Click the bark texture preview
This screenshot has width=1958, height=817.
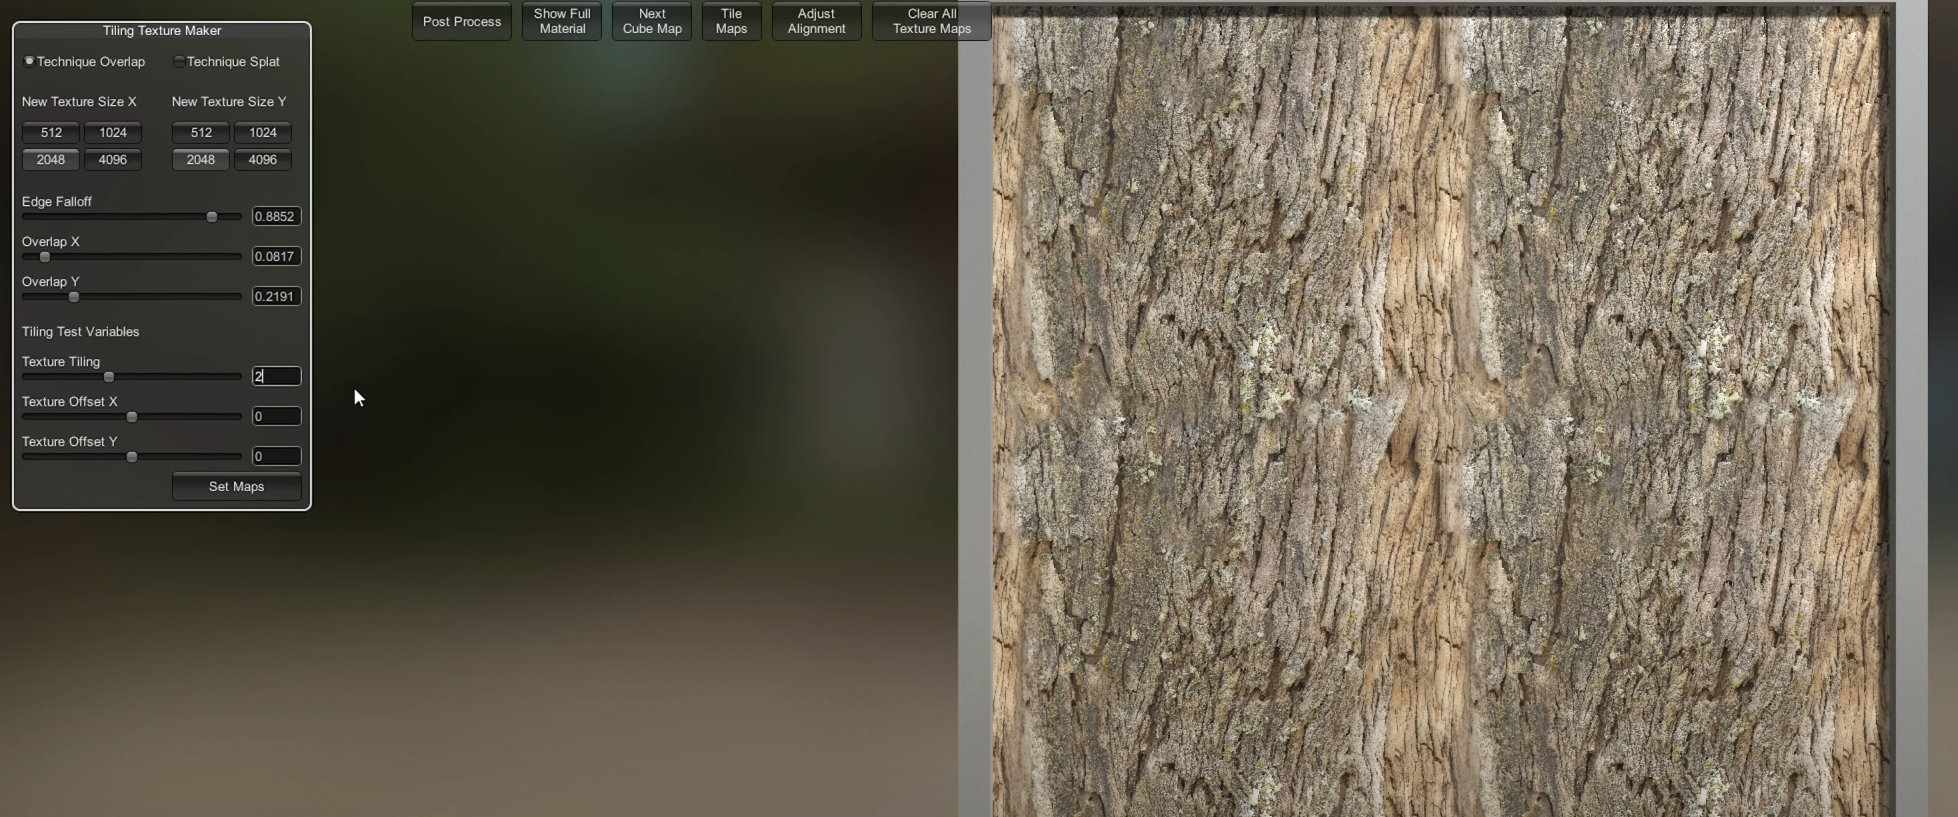pyautogui.click(x=1441, y=412)
